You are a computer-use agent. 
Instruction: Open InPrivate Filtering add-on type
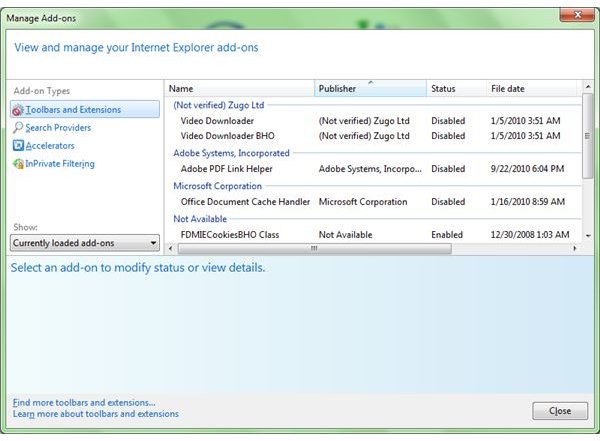pos(60,164)
